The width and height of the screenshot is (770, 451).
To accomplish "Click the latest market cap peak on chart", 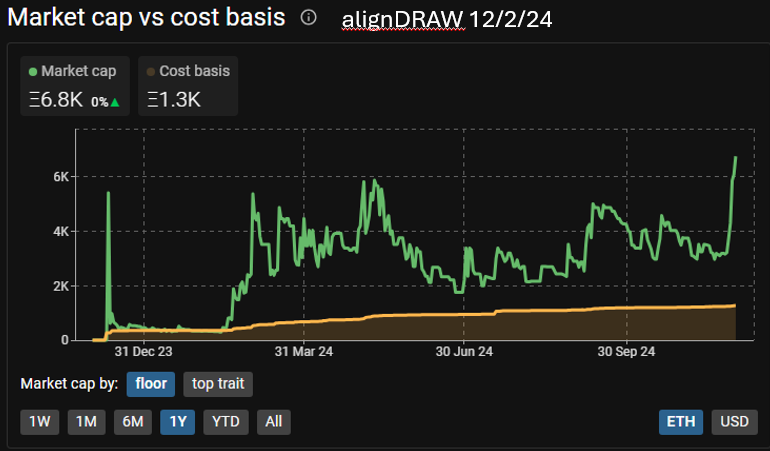I will (x=735, y=158).
